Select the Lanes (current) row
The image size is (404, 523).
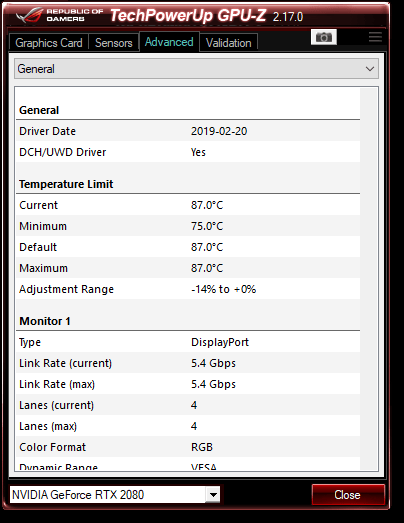(x=188, y=405)
